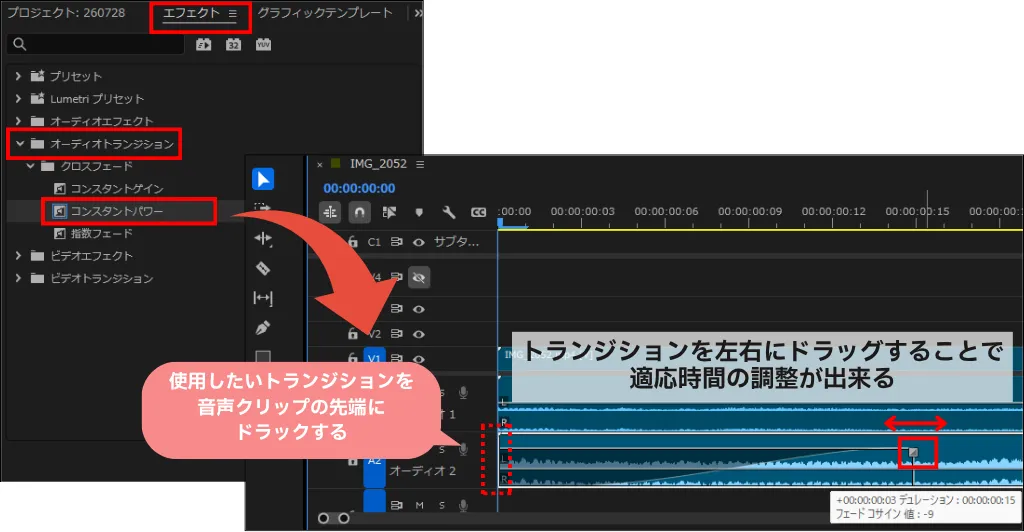The height and width of the screenshot is (532, 1024).
Task: Click right handle of timeline zoom scrollbar
Action: pos(344,518)
